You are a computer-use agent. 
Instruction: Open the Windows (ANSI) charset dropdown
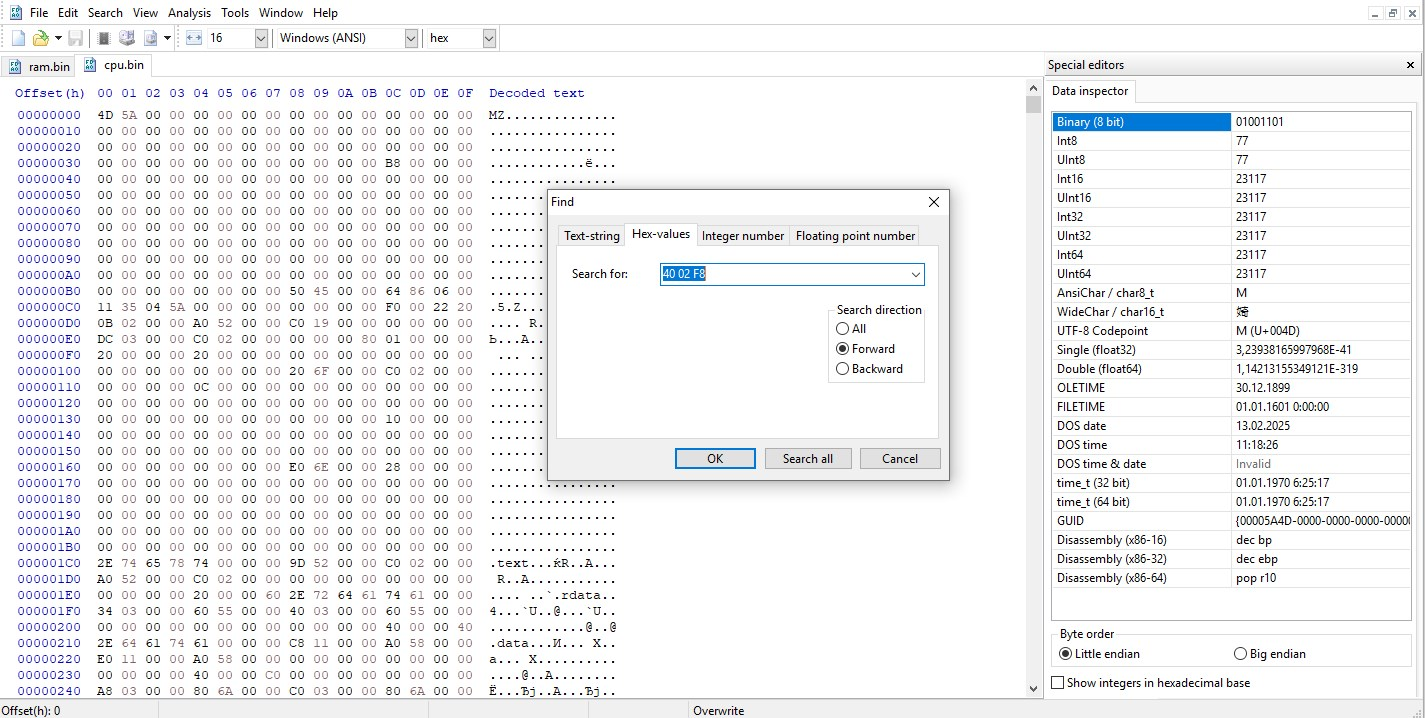[x=411, y=38]
